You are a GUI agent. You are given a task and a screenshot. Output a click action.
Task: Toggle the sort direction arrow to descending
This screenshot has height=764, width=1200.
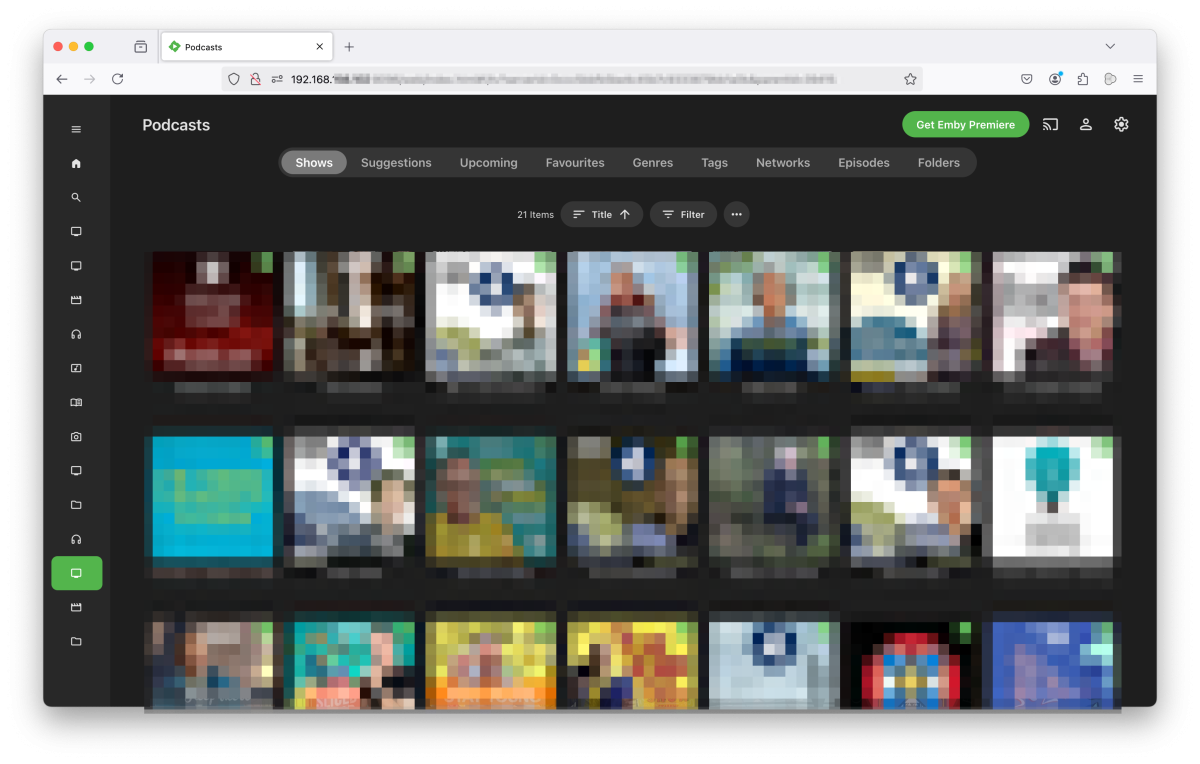click(x=625, y=214)
